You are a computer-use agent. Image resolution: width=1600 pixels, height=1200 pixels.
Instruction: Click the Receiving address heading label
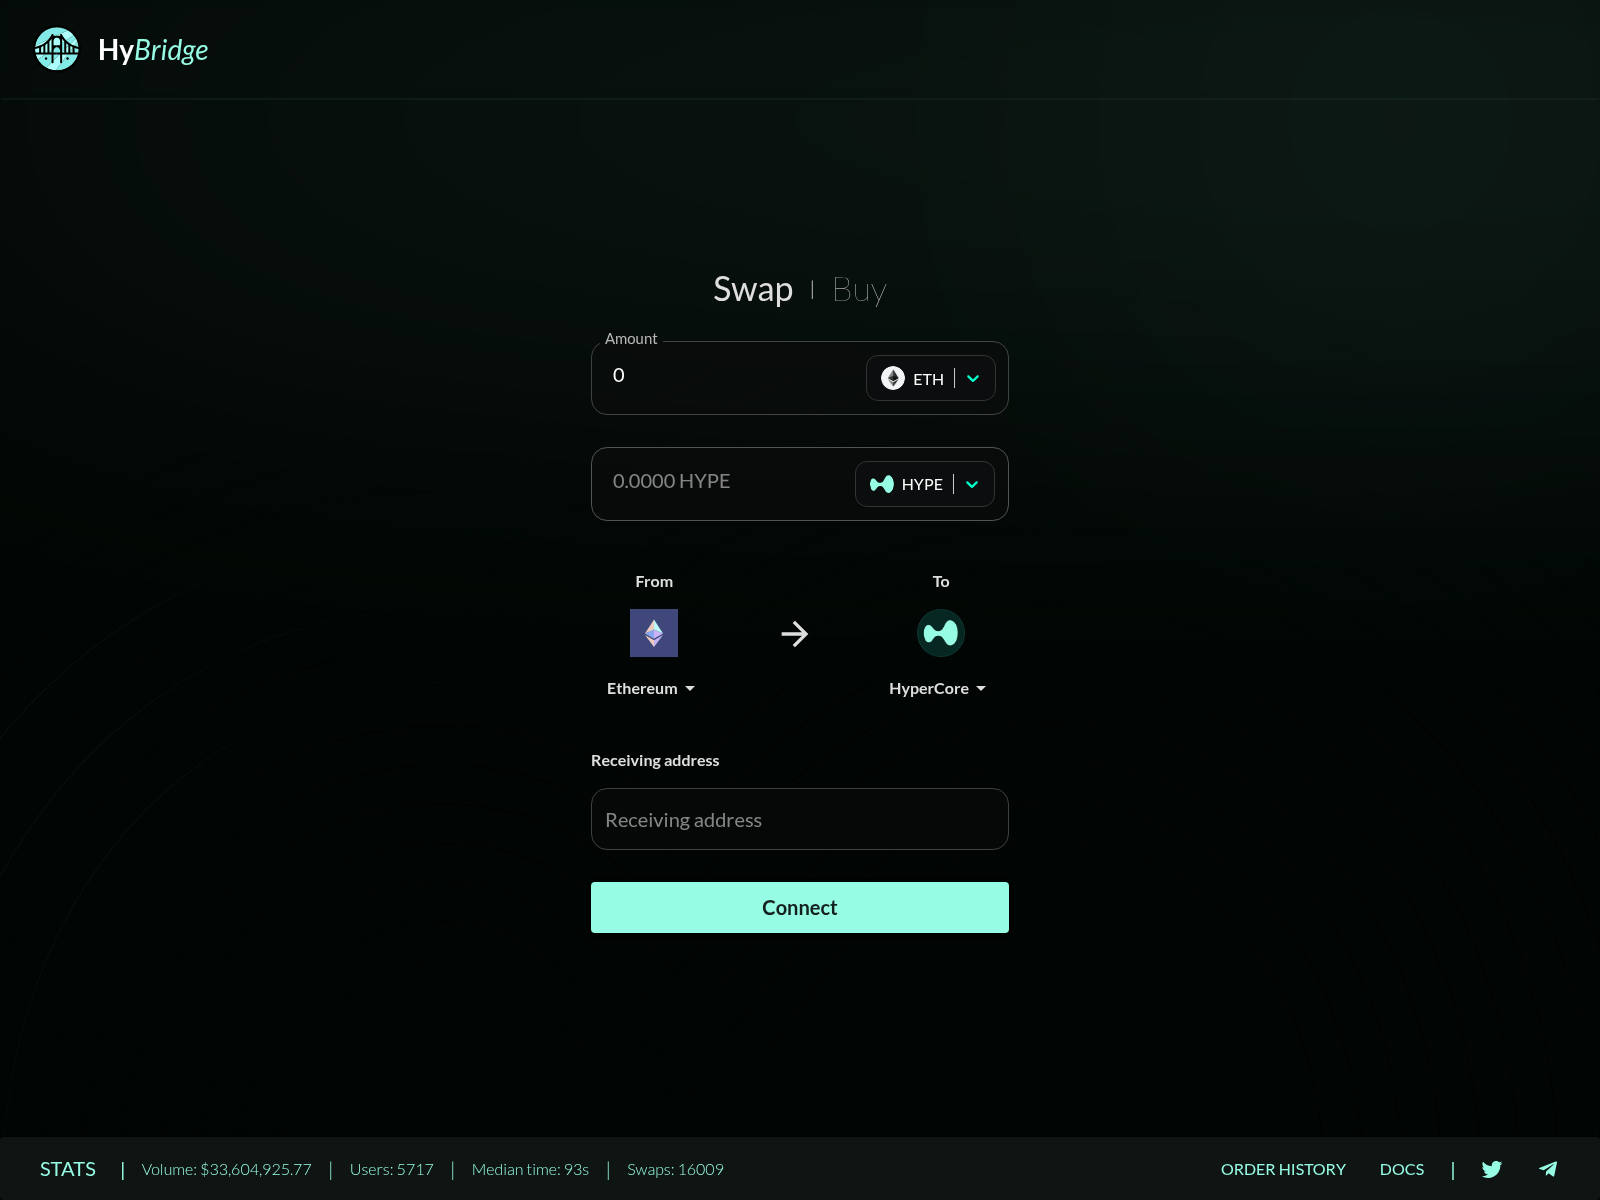(x=655, y=761)
